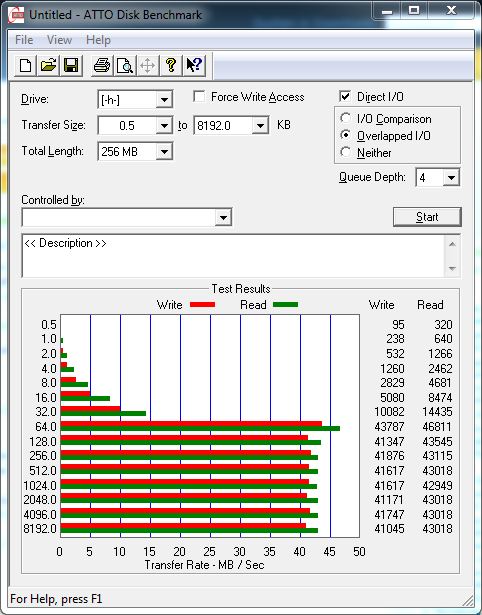
Task: Expand the Queue Depth dropdown
Action: [451, 178]
